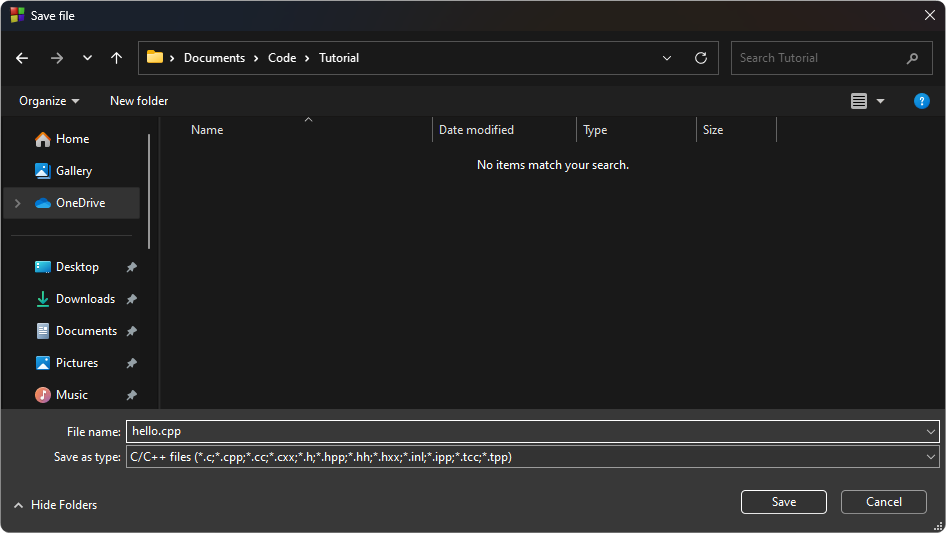Click the Save file dialog app icon
Viewport: 946px width, 533px height.
pos(17,16)
